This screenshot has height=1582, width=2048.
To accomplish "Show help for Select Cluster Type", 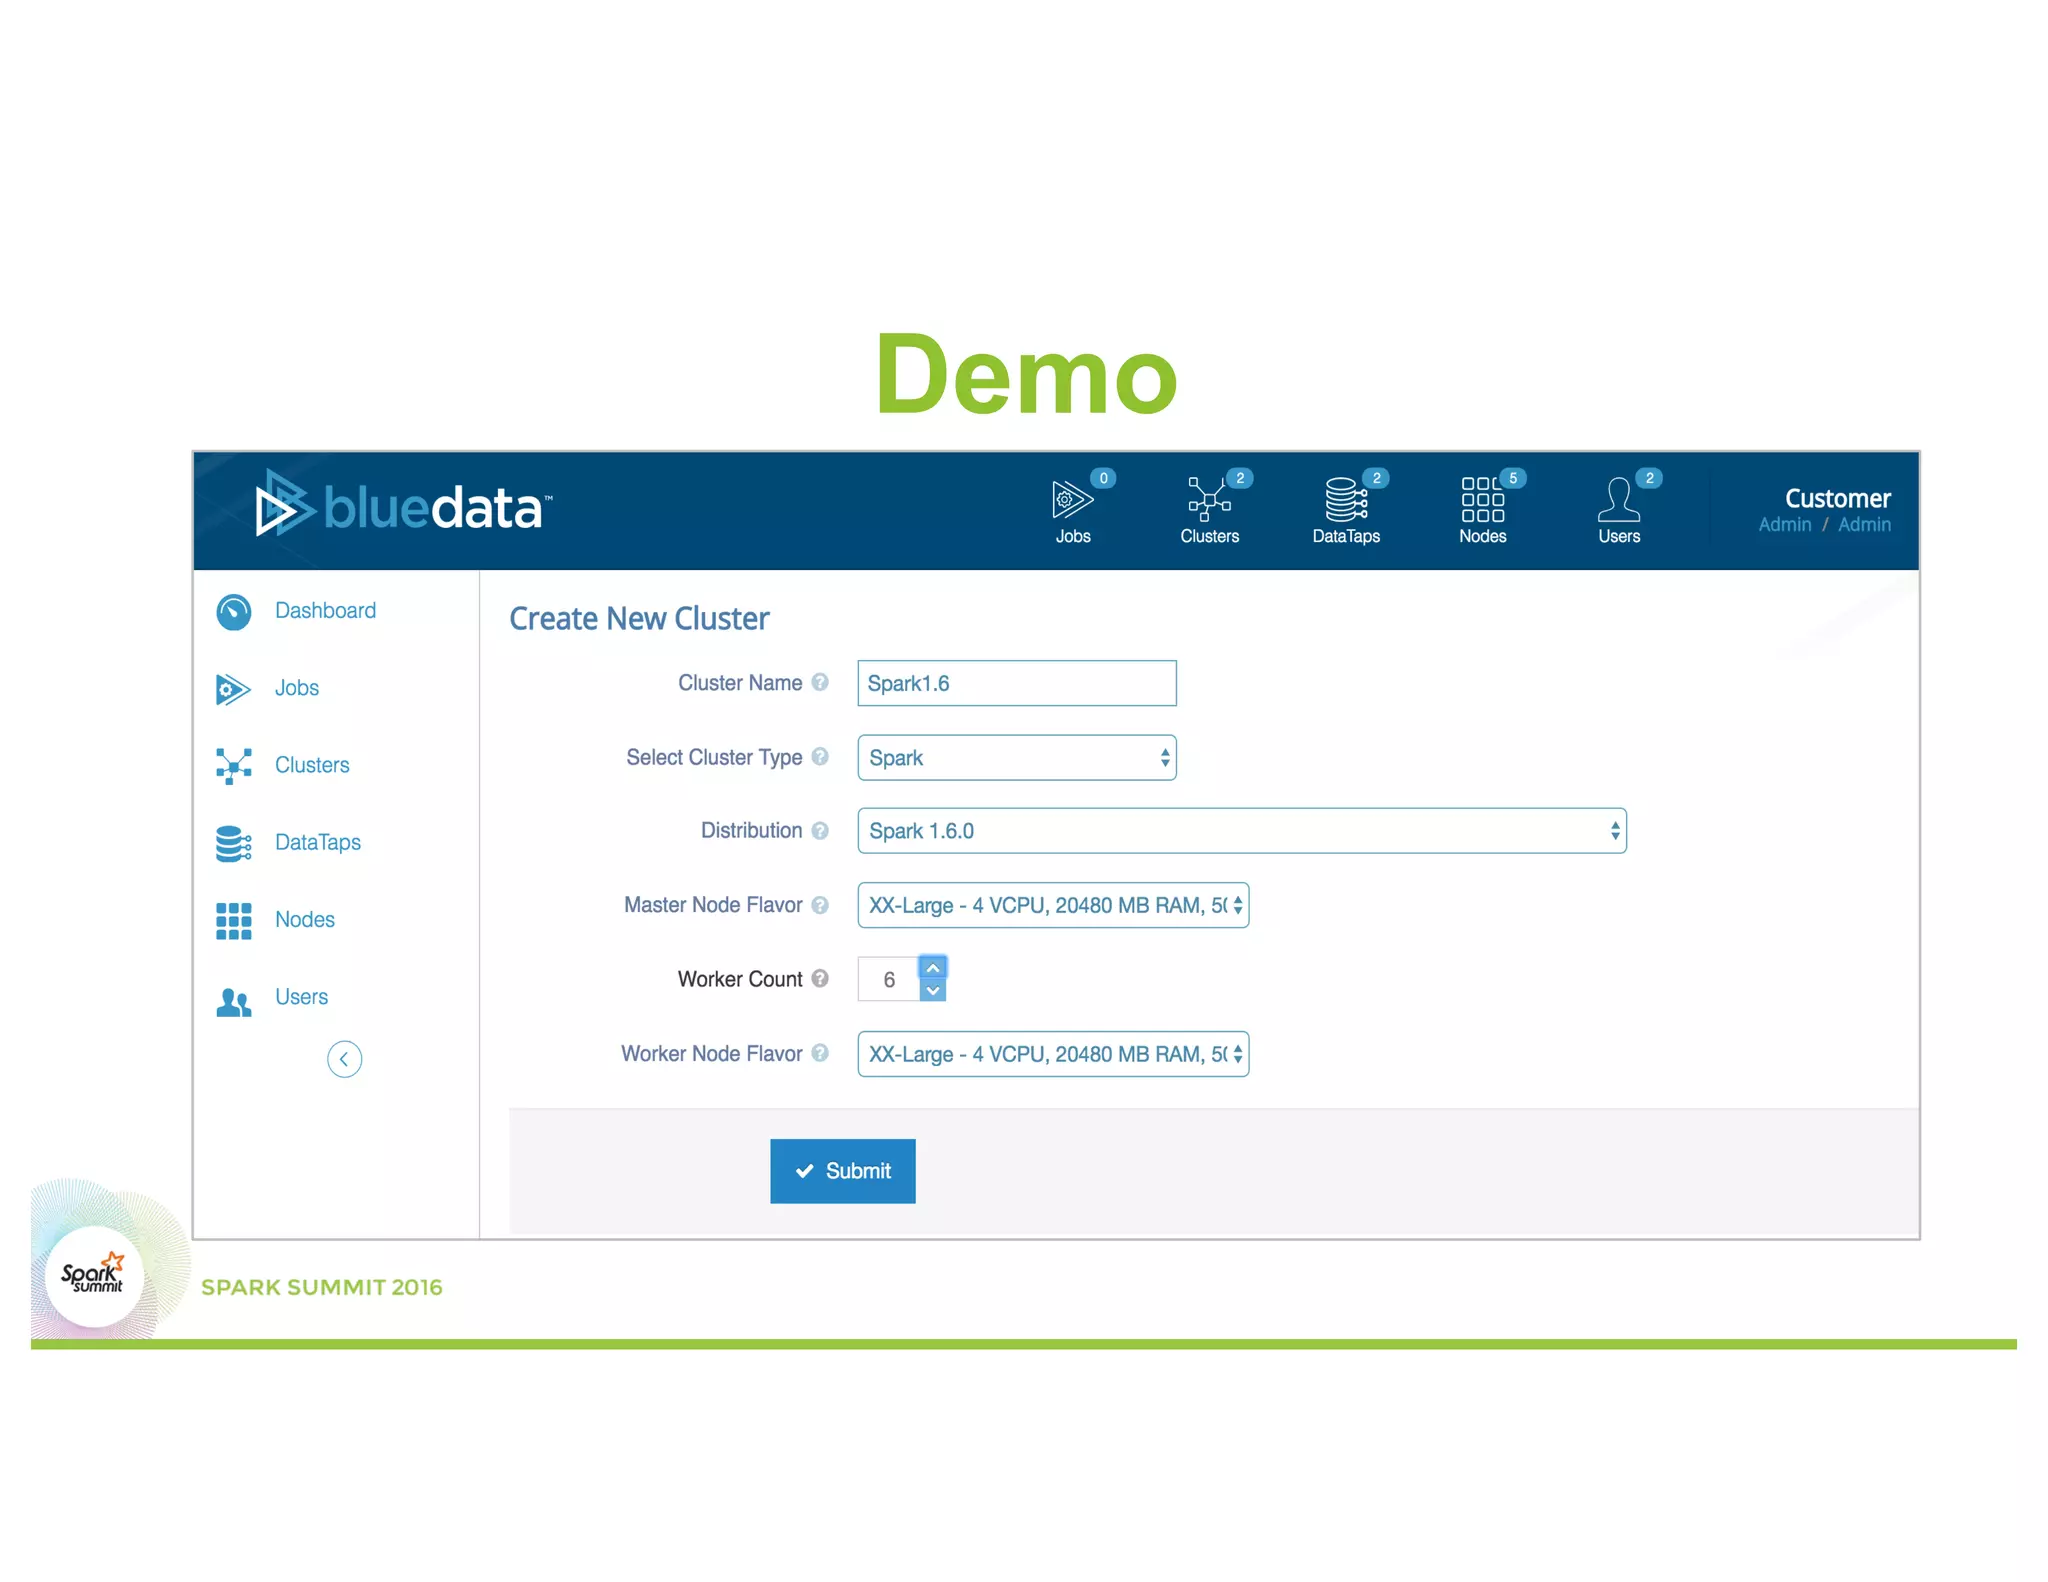I will [820, 756].
